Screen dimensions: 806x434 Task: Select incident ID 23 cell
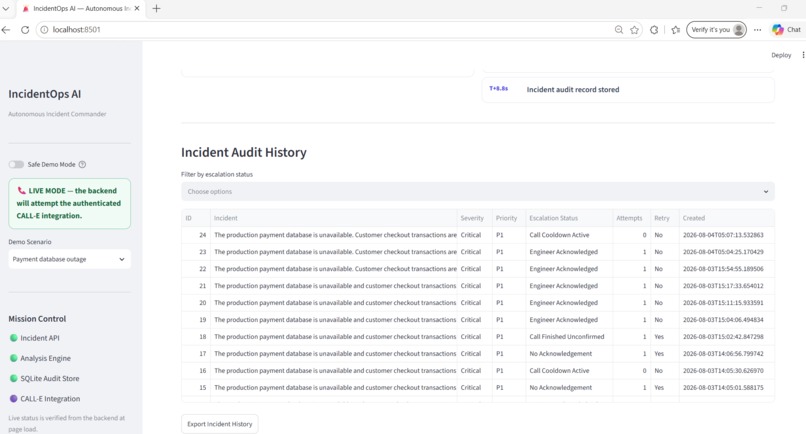[x=196, y=252]
